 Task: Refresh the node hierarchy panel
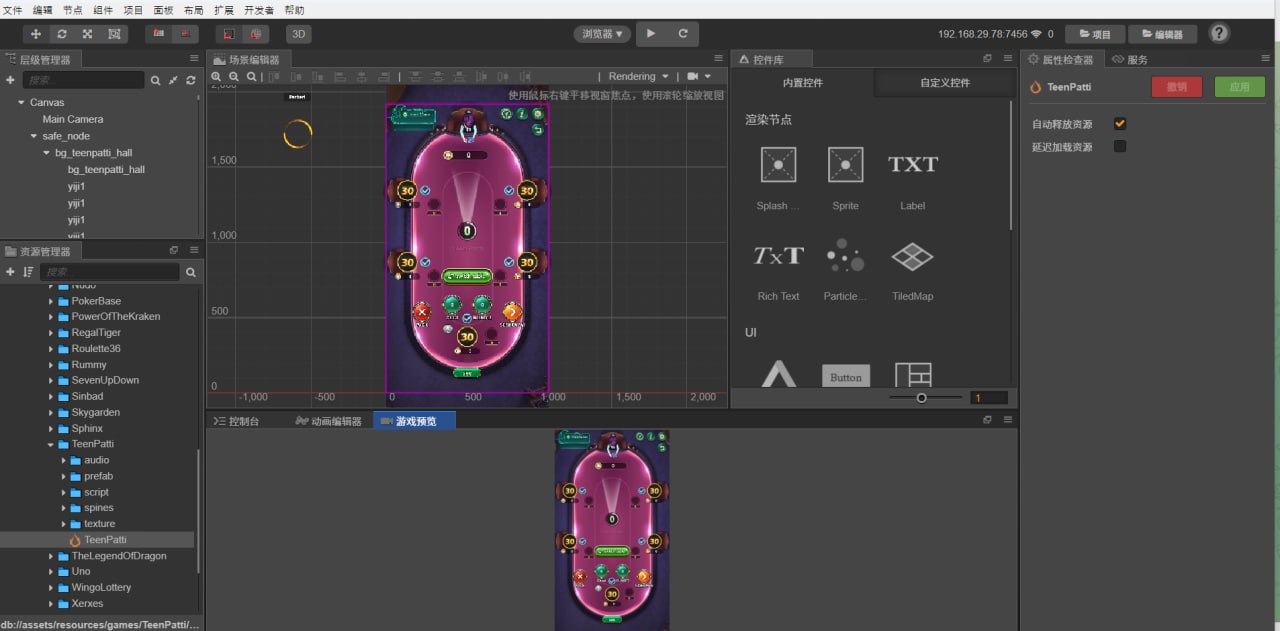tap(190, 80)
